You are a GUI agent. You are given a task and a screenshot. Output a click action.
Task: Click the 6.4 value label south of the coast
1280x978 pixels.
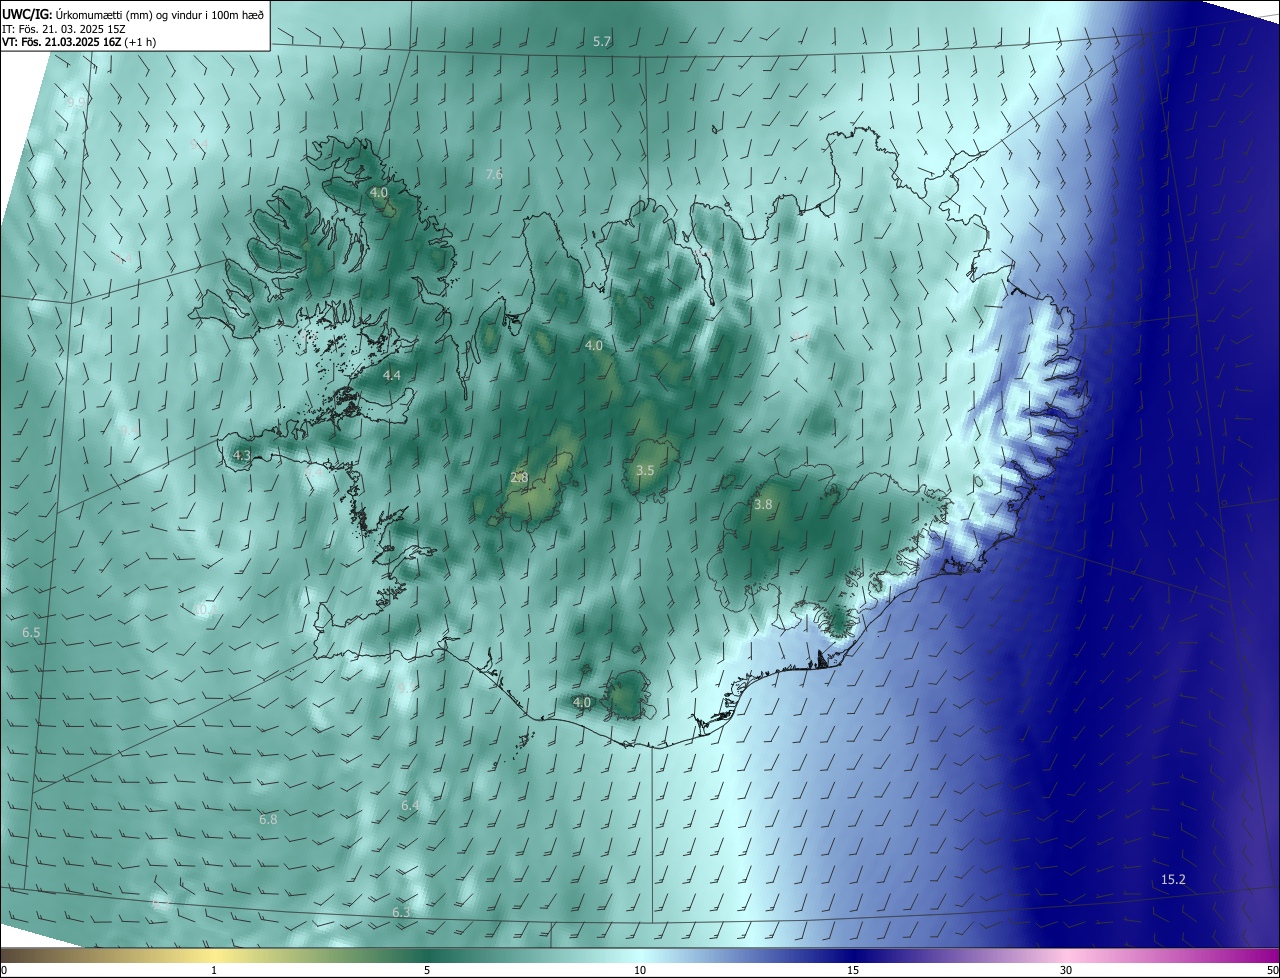pos(410,805)
